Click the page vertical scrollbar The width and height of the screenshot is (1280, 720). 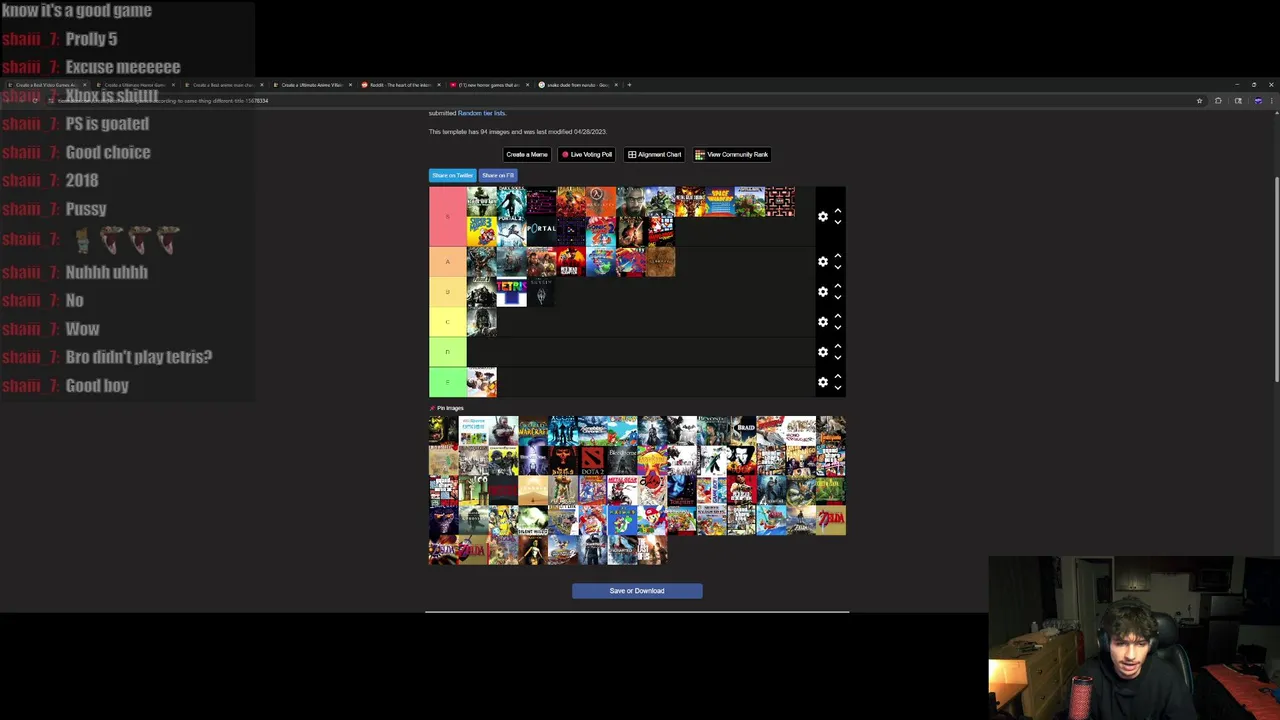[x=1276, y=280]
